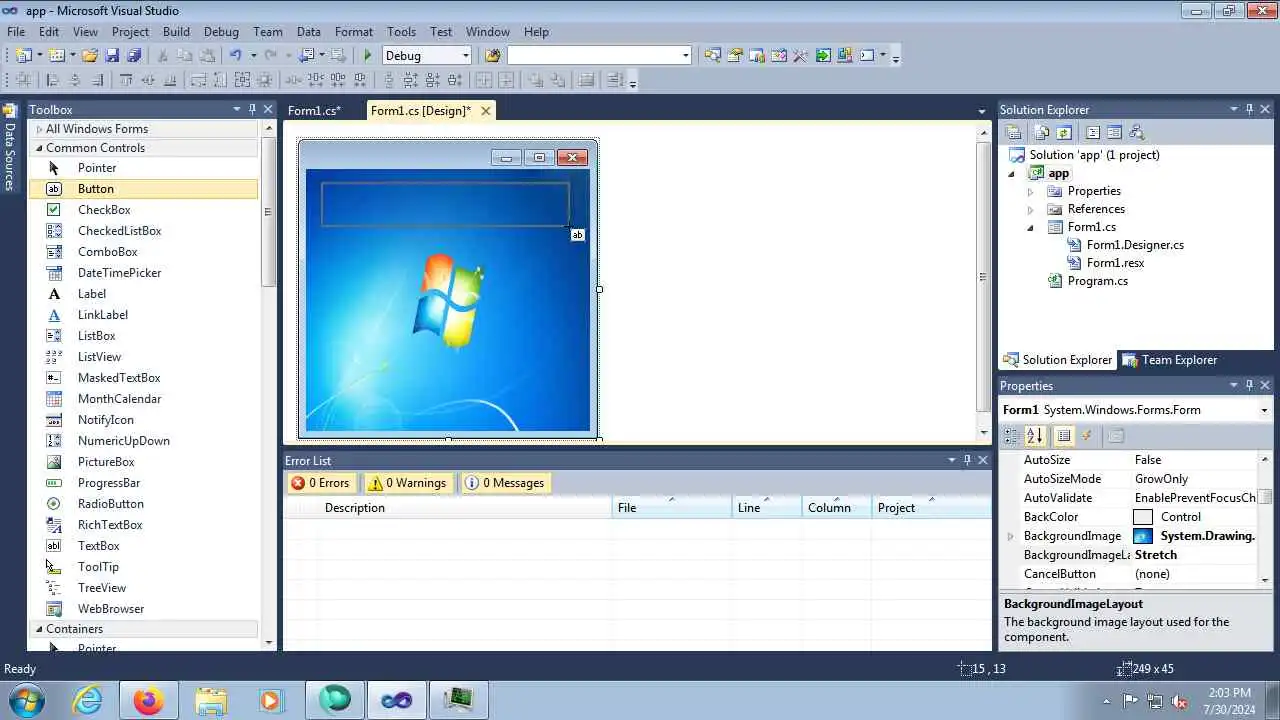The image size is (1280, 720).
Task: Click the Align Tops layout icon
Action: [x=126, y=81]
